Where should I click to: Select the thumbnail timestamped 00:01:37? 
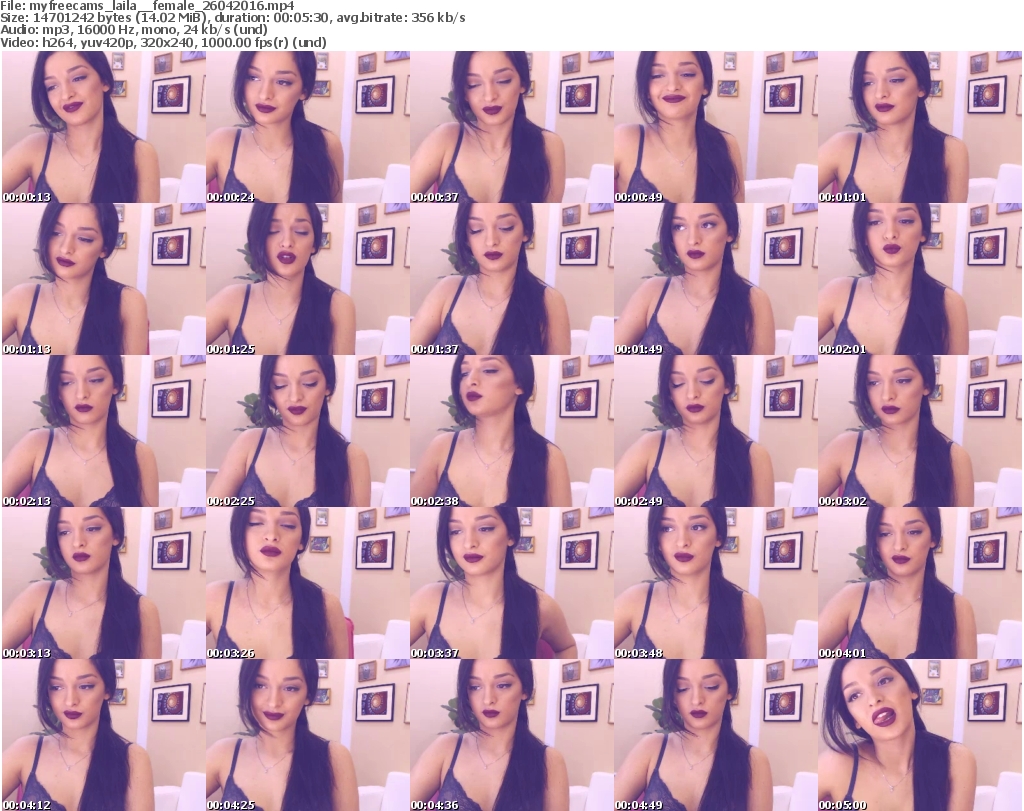click(x=512, y=279)
